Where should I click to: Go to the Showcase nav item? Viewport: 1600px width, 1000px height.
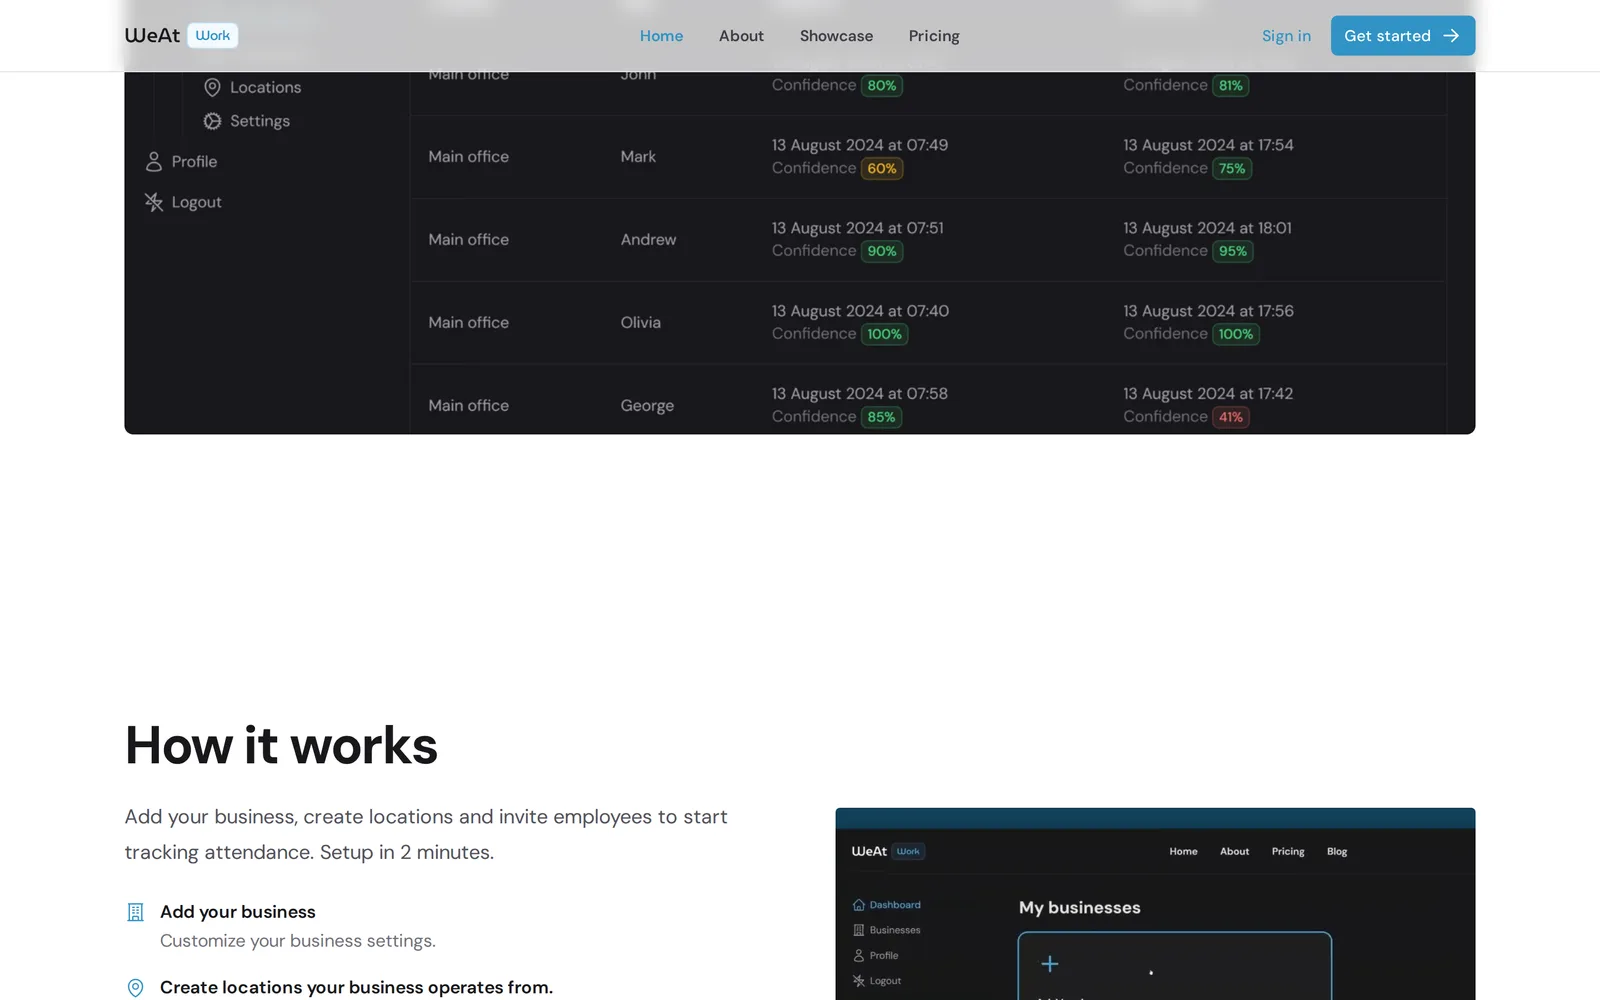836,36
